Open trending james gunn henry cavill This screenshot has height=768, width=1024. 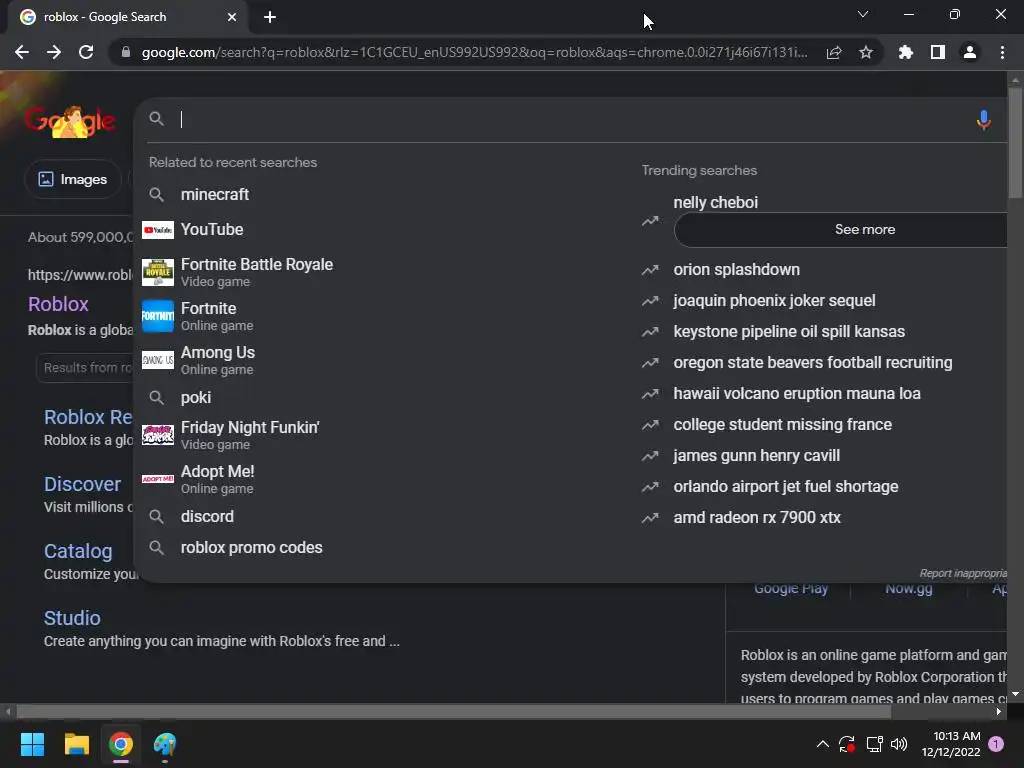(756, 456)
